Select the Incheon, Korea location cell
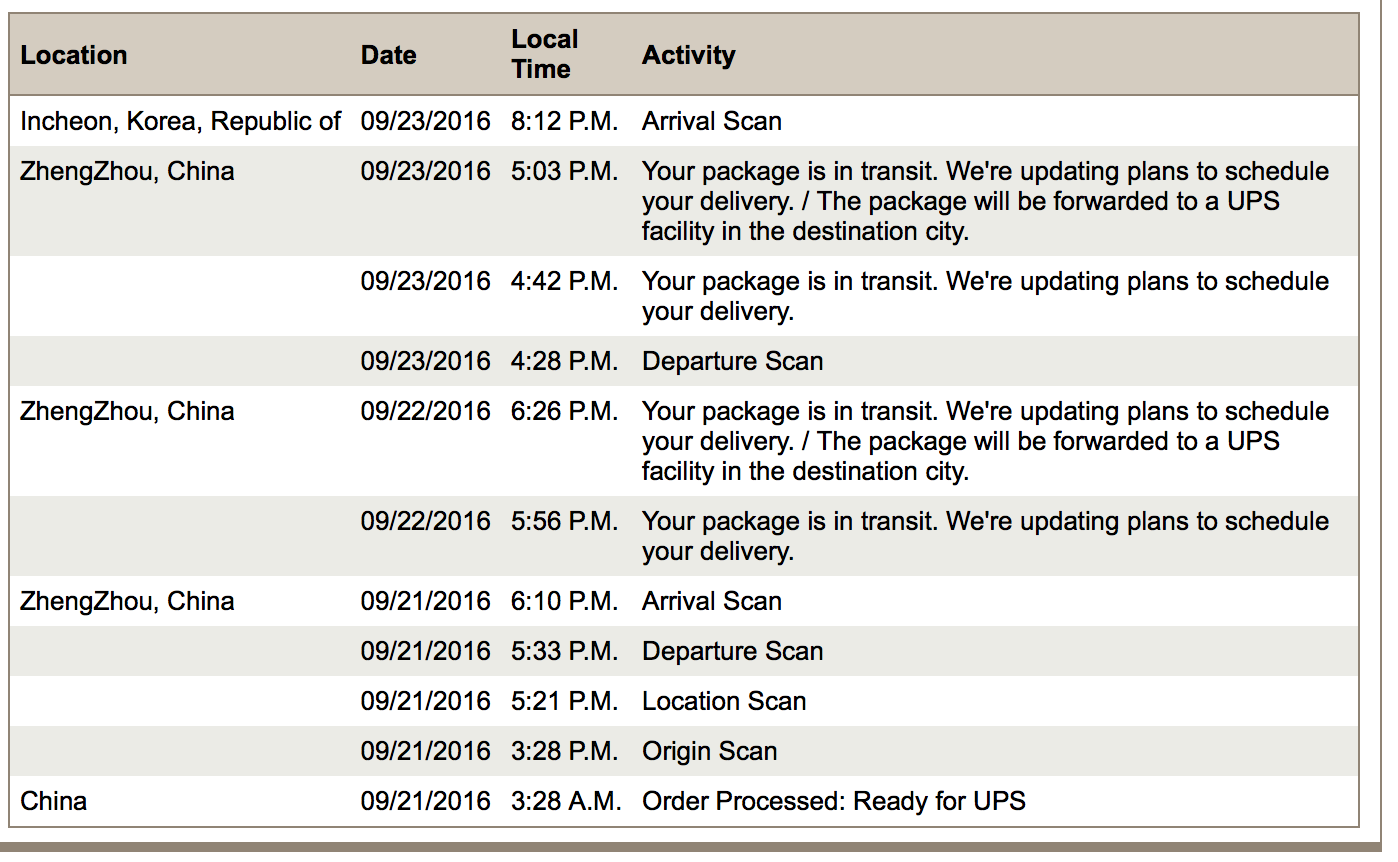The height and width of the screenshot is (862, 1398). tap(181, 121)
